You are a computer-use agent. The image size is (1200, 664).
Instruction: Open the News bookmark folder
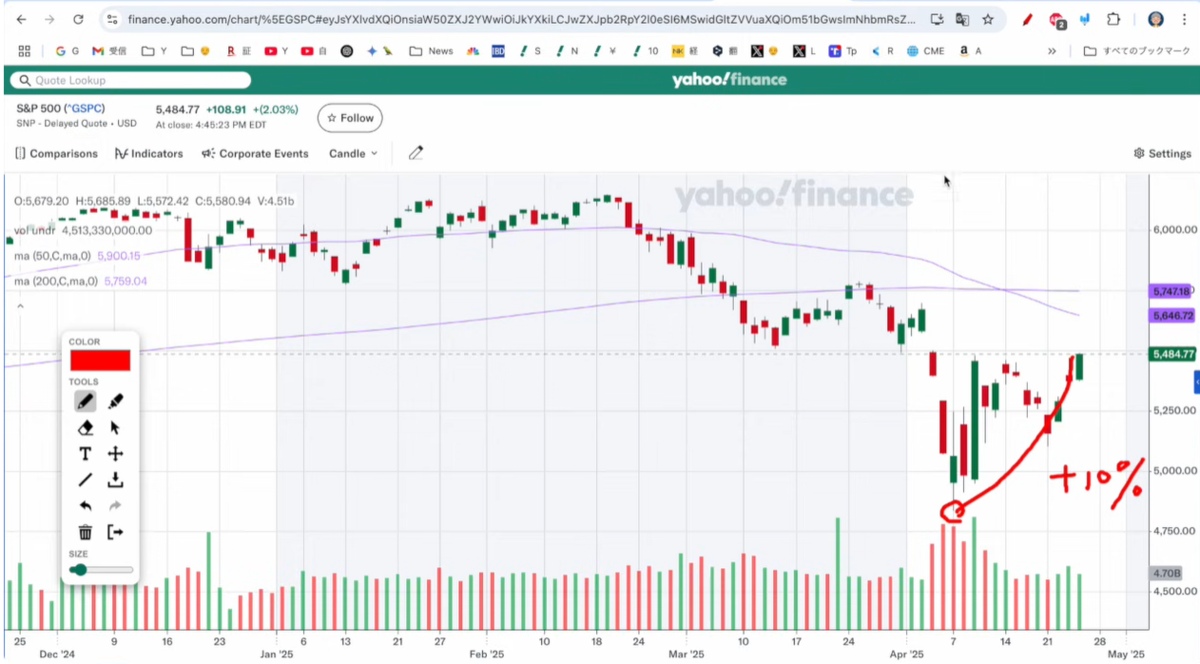coord(431,51)
